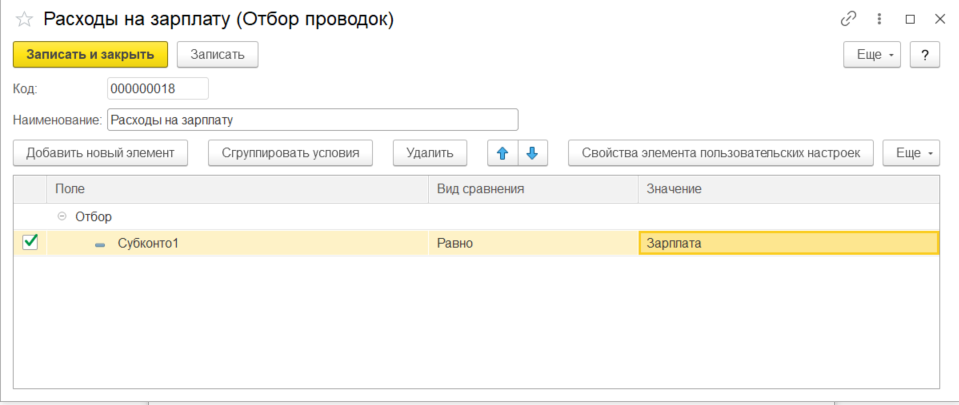The width and height of the screenshot is (959, 405).
Task: Open Свойства элемента пользовательских настроек
Action: coord(721,153)
